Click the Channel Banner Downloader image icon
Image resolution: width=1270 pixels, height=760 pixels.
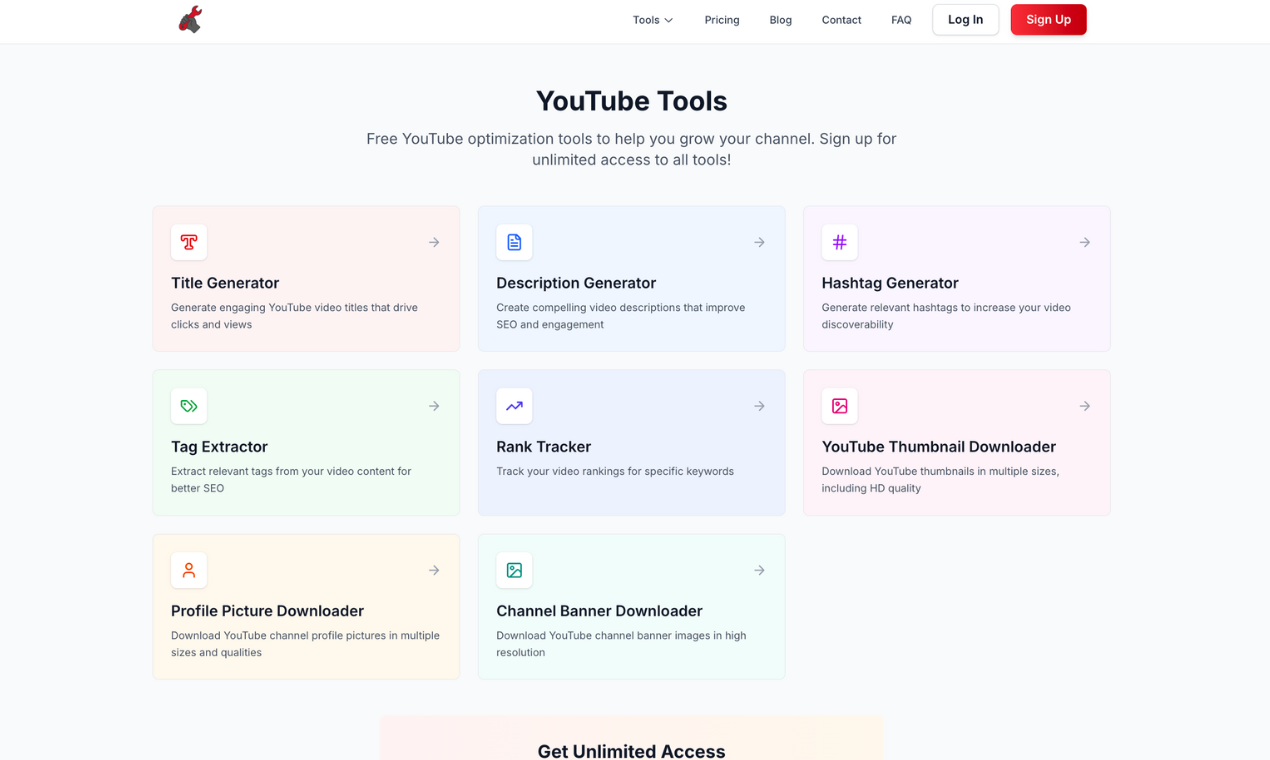pyautogui.click(x=514, y=570)
